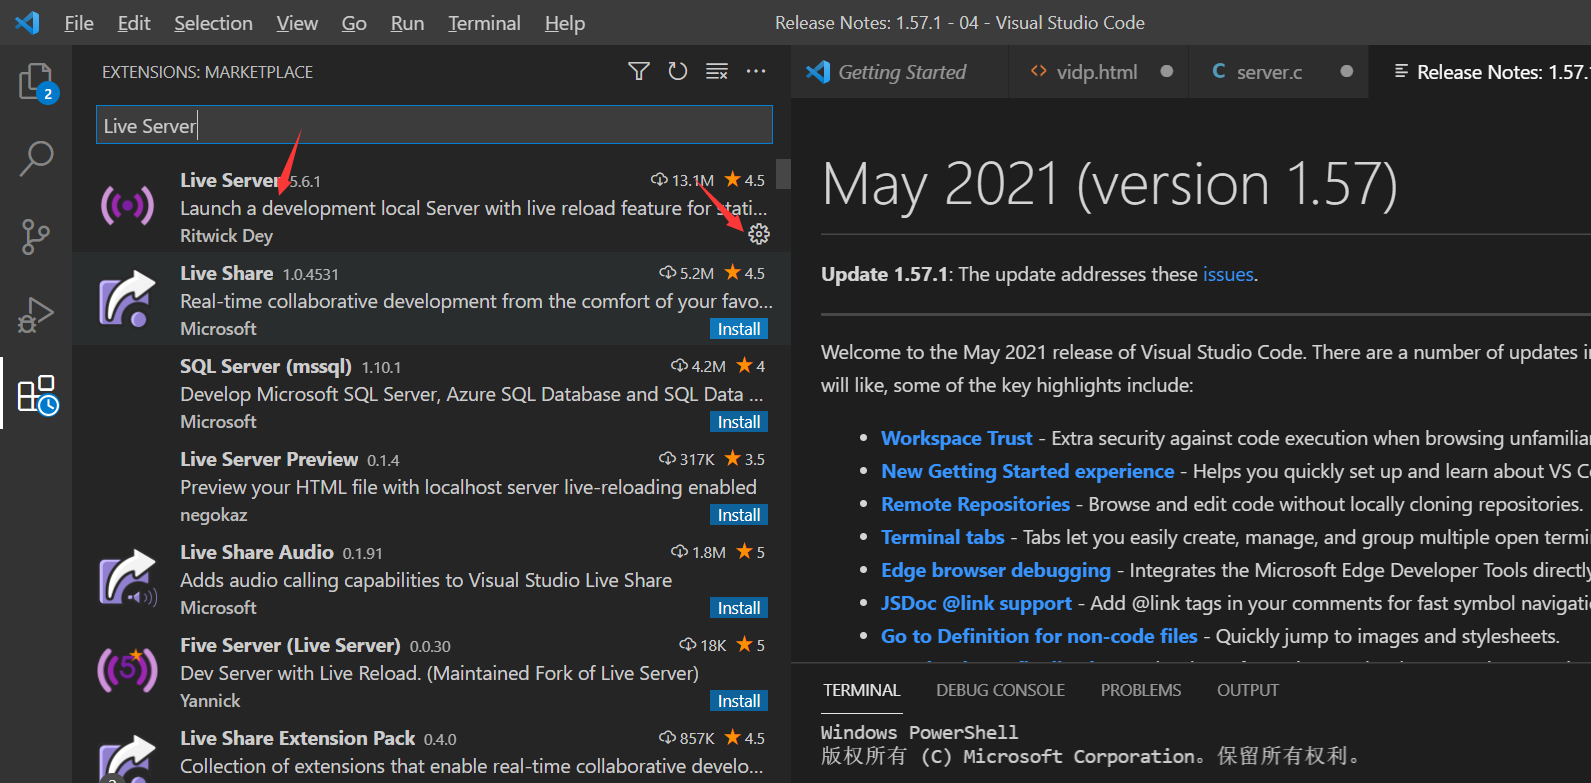Clear extensions search results
This screenshot has height=783, width=1591.
tap(717, 71)
